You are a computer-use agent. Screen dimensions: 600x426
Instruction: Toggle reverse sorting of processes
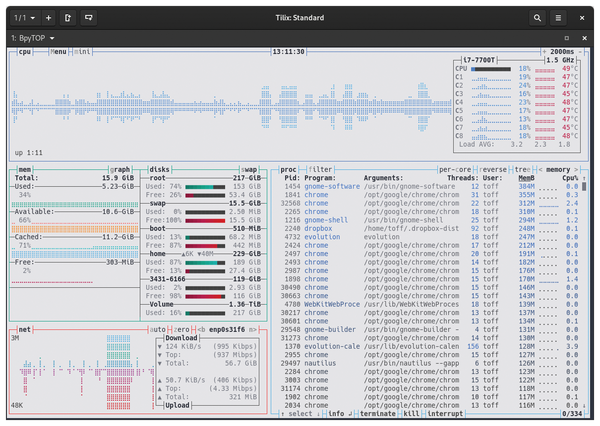pos(493,170)
